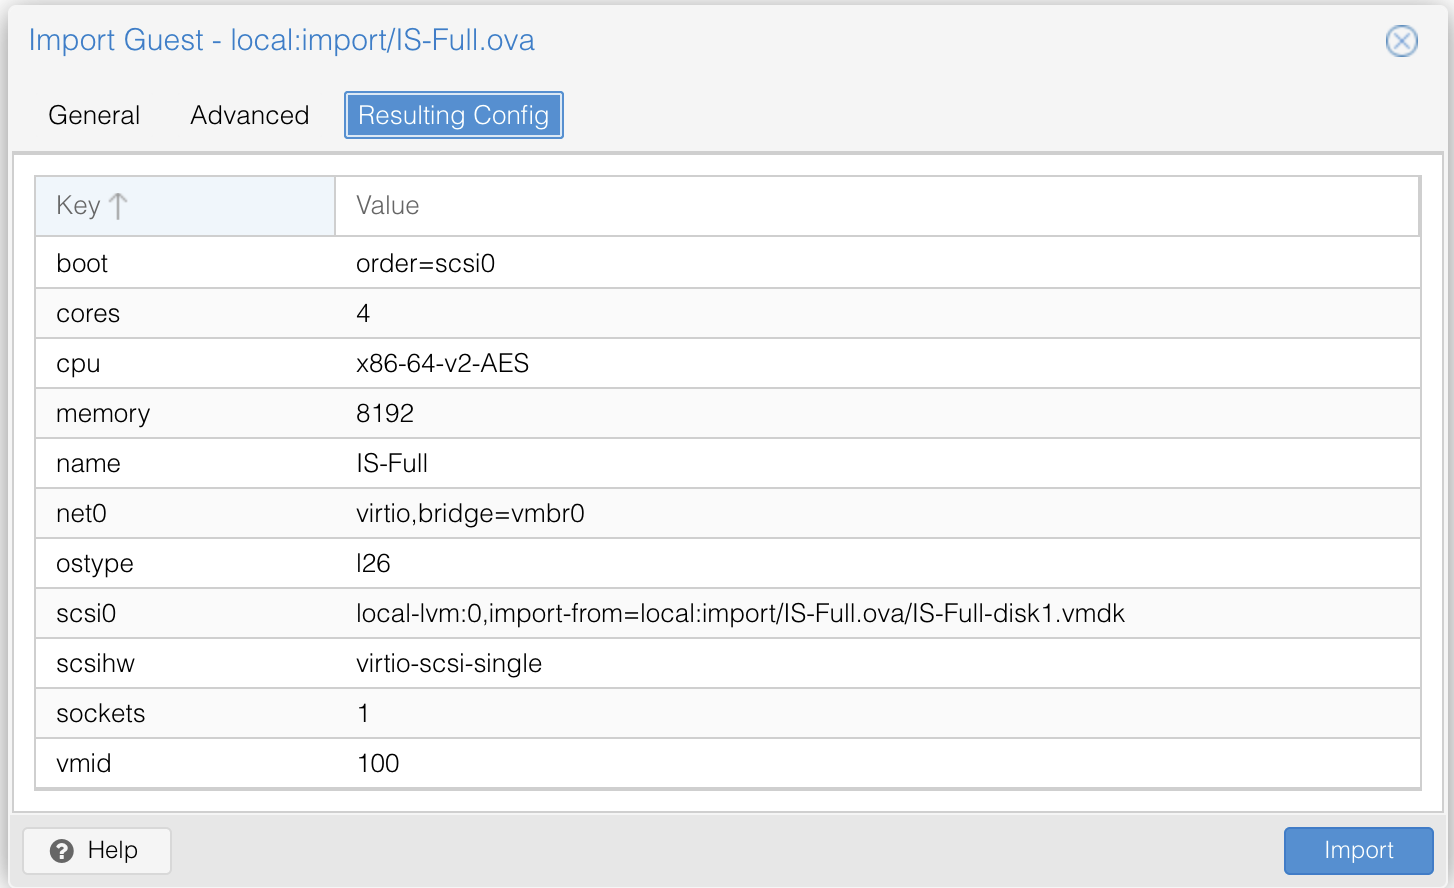Click the Import button

(x=1358, y=851)
